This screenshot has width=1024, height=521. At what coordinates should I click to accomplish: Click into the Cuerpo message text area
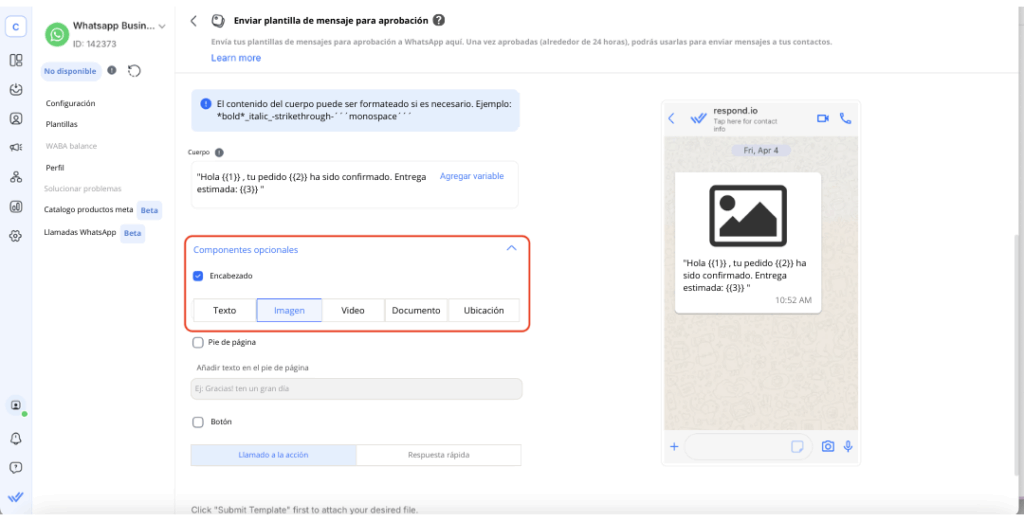point(355,184)
